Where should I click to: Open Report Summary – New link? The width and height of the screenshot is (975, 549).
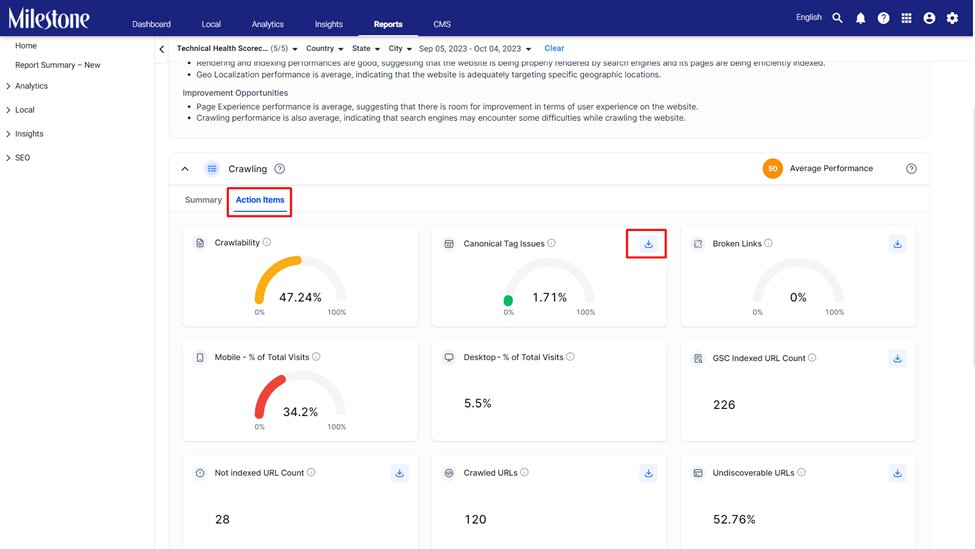(x=57, y=65)
